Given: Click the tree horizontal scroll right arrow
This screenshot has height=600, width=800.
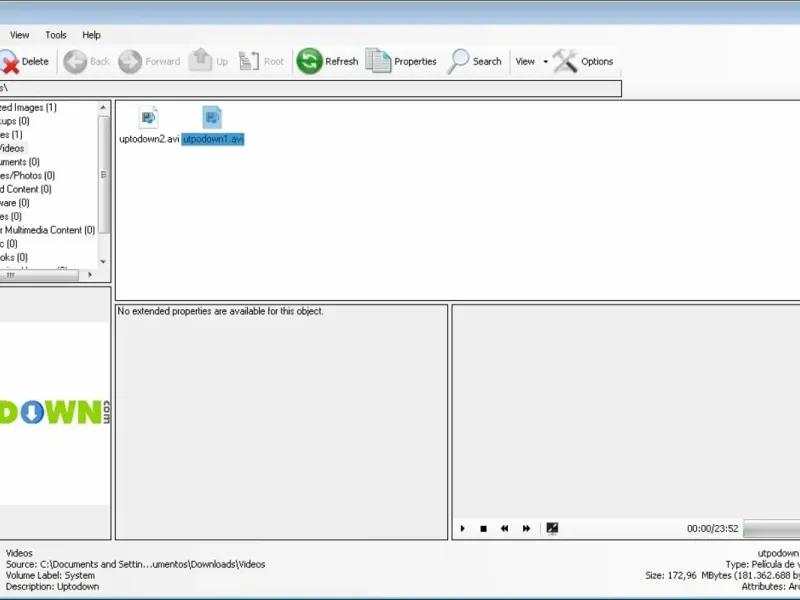Looking at the screenshot, I should click(x=90, y=275).
